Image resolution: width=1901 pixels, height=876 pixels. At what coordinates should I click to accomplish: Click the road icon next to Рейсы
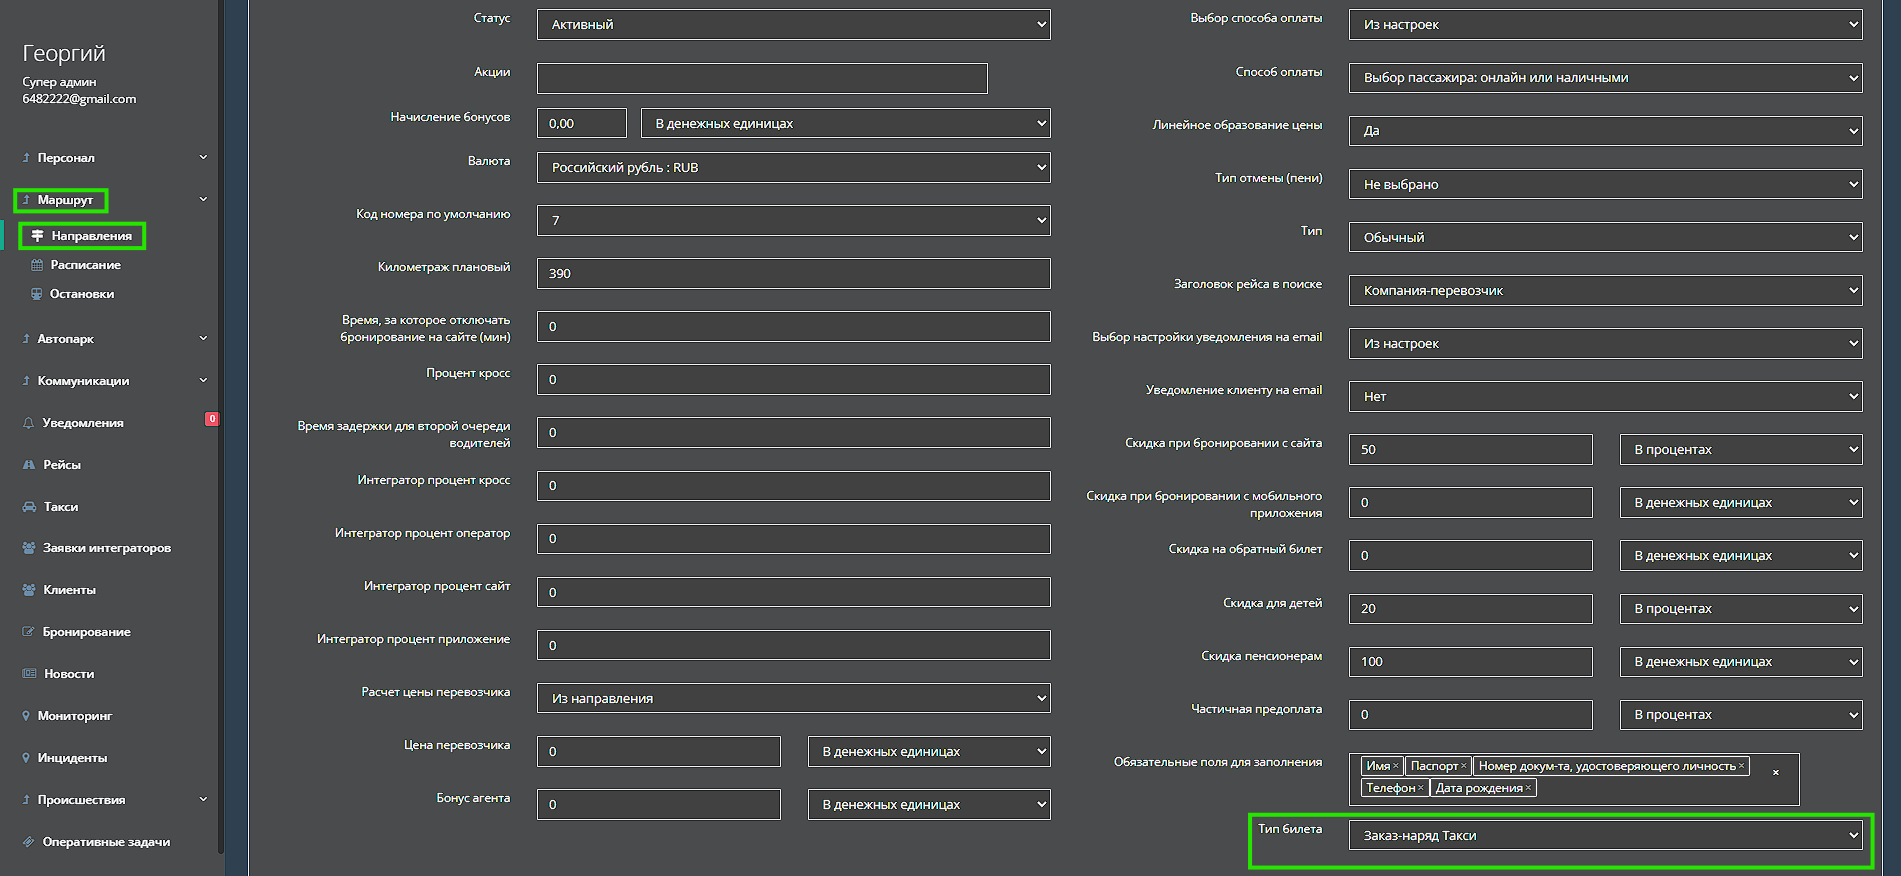point(29,465)
